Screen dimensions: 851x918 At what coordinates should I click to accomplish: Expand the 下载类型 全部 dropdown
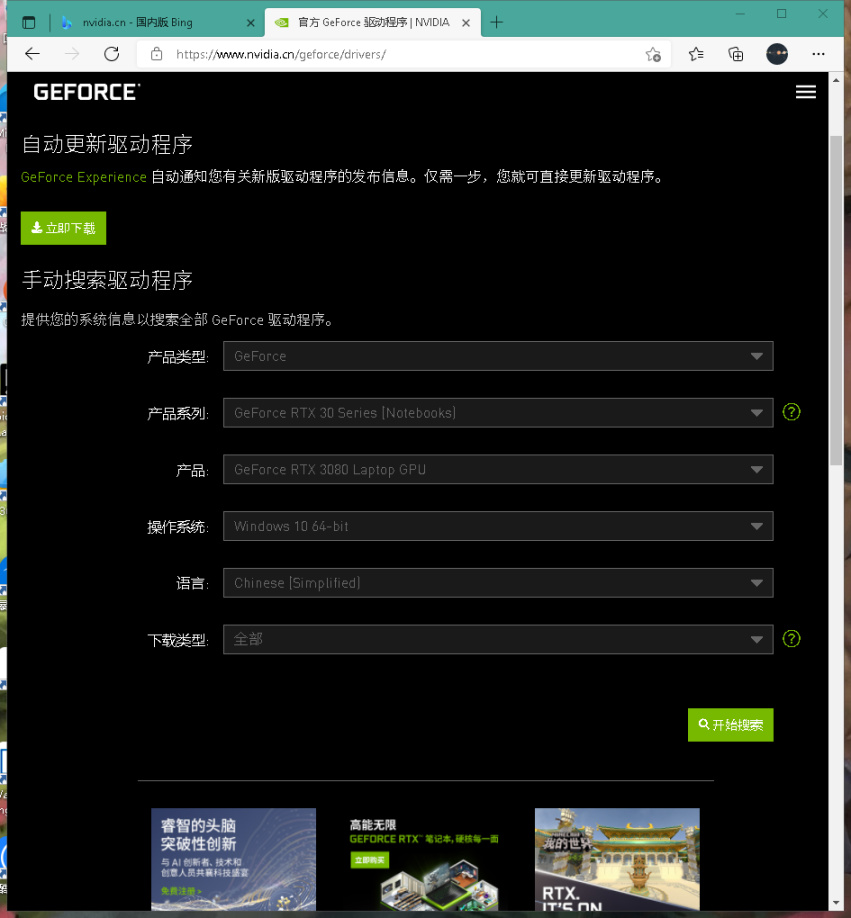click(497, 639)
